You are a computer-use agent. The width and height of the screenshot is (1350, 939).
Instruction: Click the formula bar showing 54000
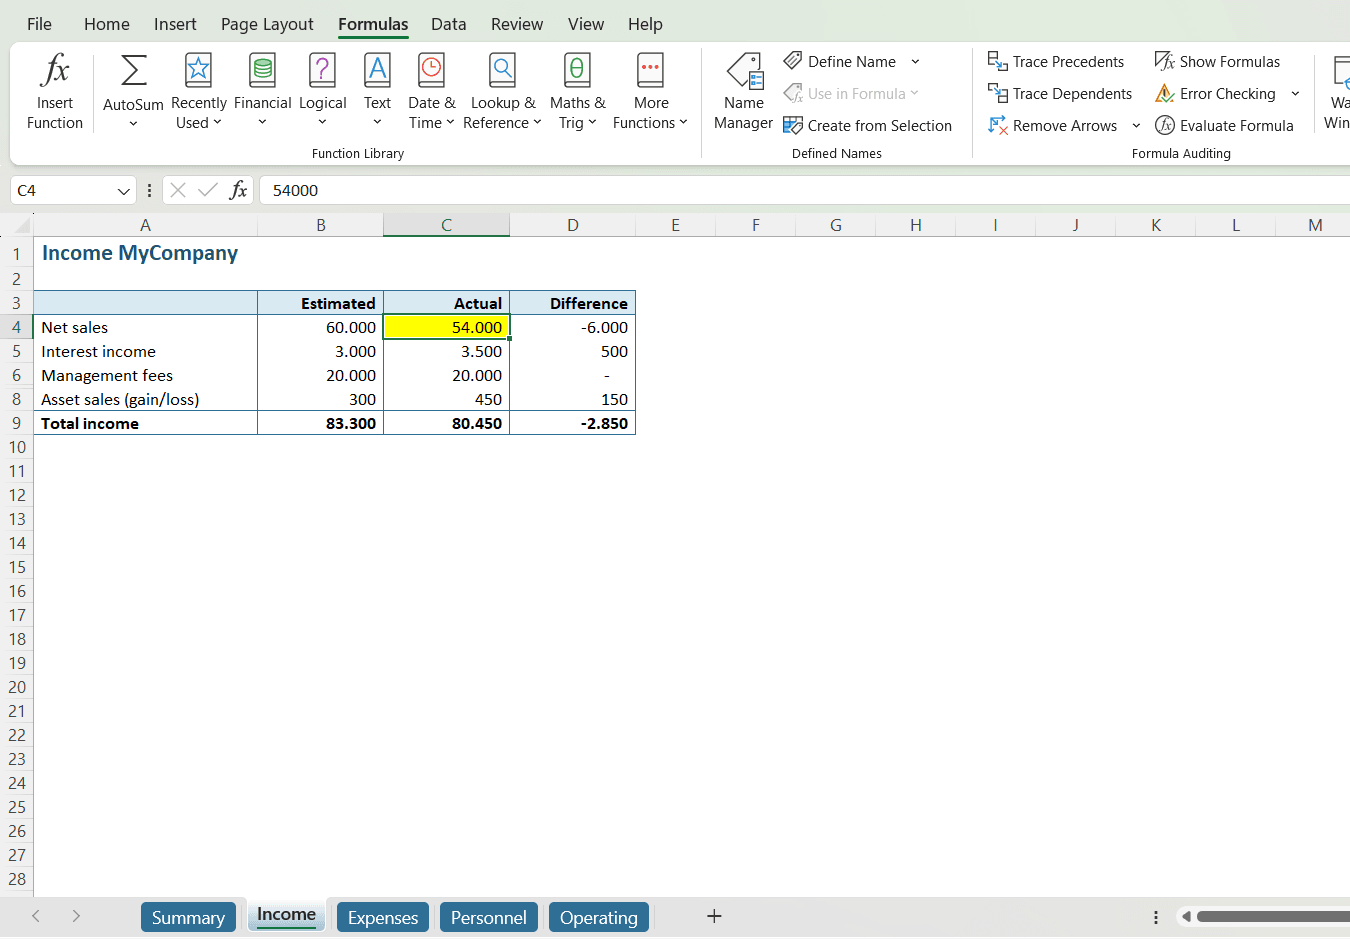700,191
